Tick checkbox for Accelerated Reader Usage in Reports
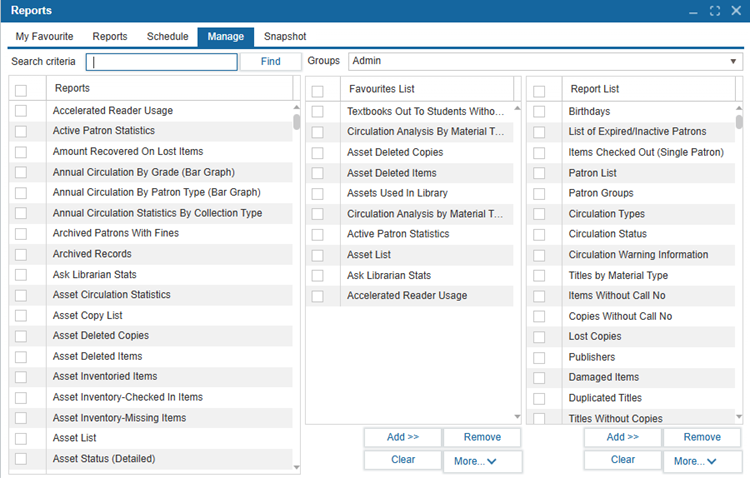The width and height of the screenshot is (750, 478). pos(21,111)
